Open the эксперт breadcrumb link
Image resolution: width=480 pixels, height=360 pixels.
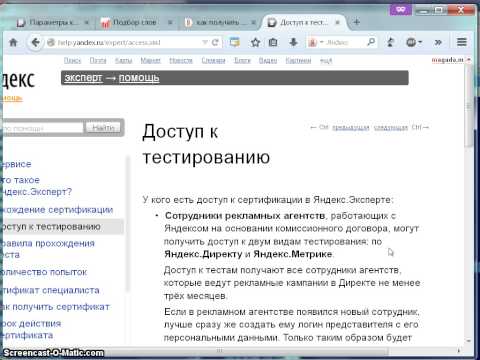pos(83,78)
